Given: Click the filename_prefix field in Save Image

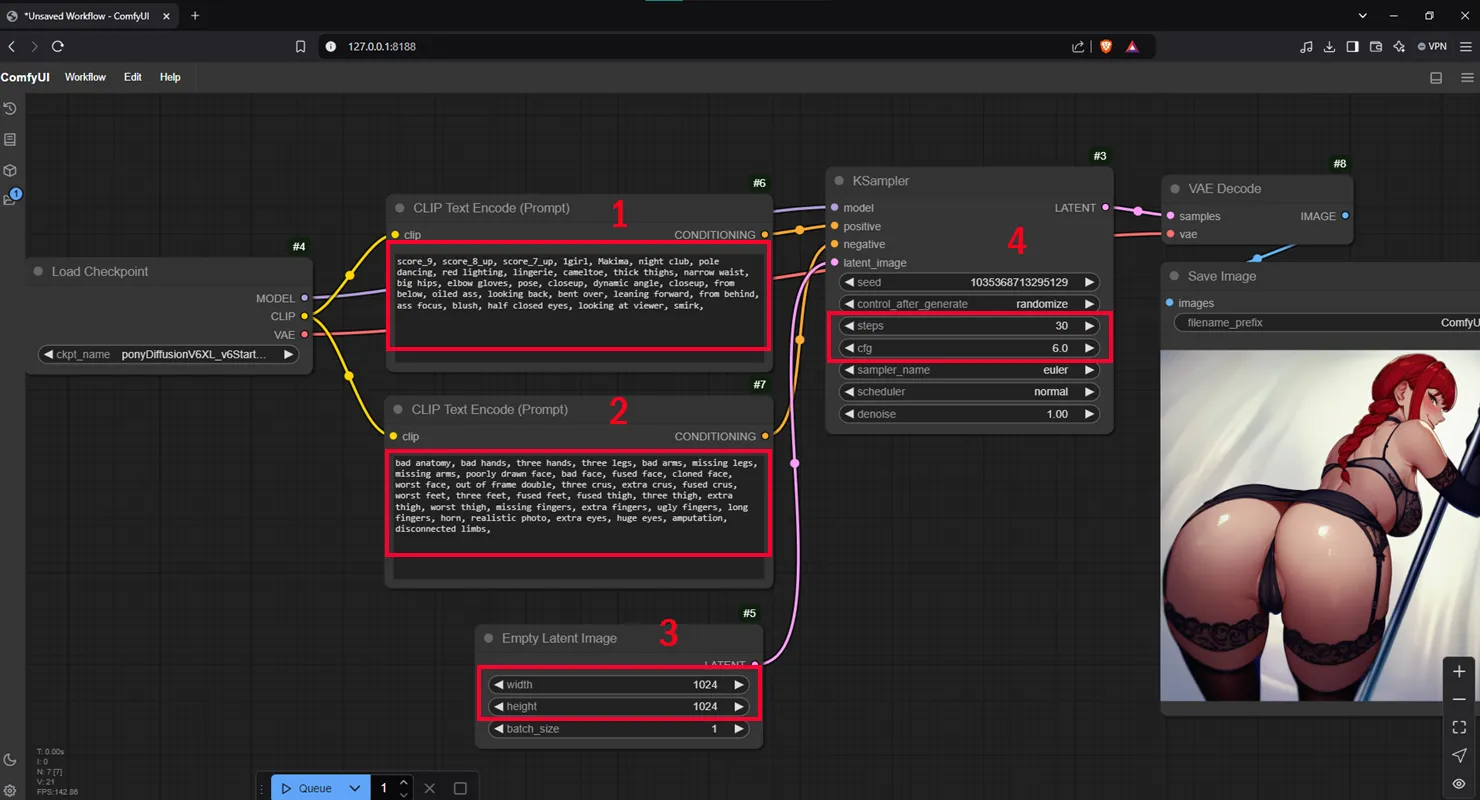Looking at the screenshot, I should point(1320,323).
